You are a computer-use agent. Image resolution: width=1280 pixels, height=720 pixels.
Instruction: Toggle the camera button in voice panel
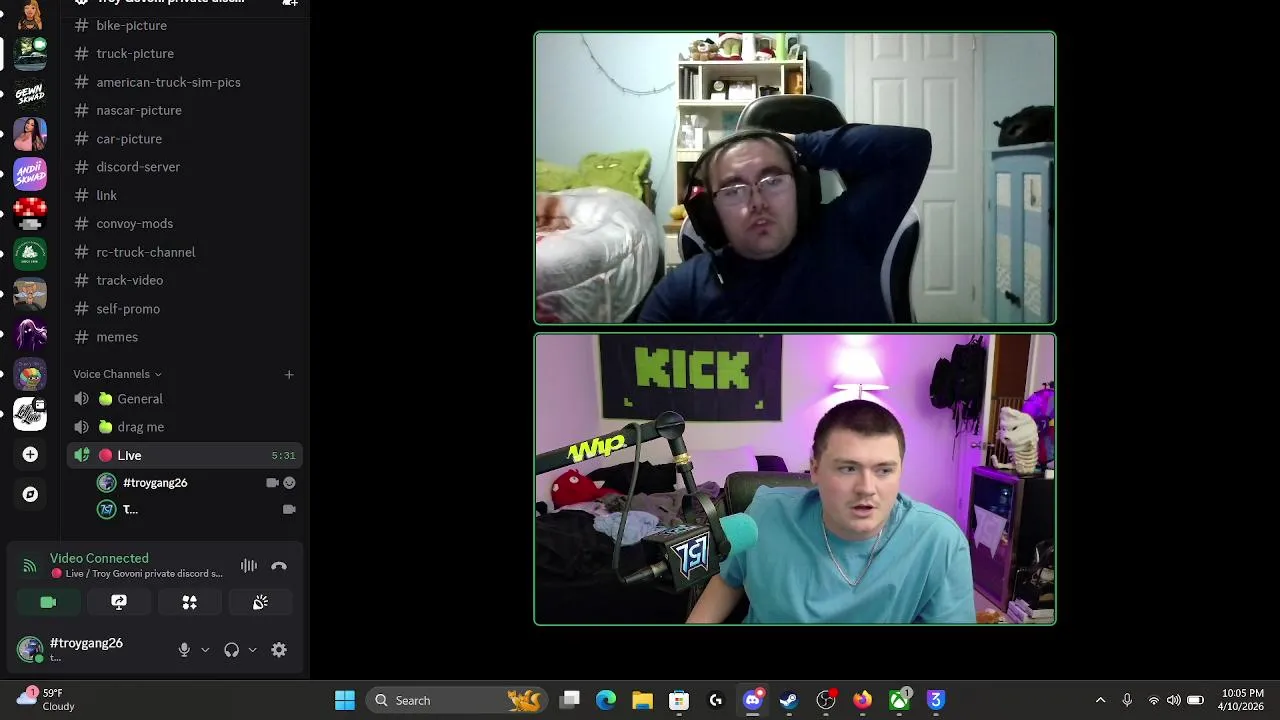(x=48, y=602)
